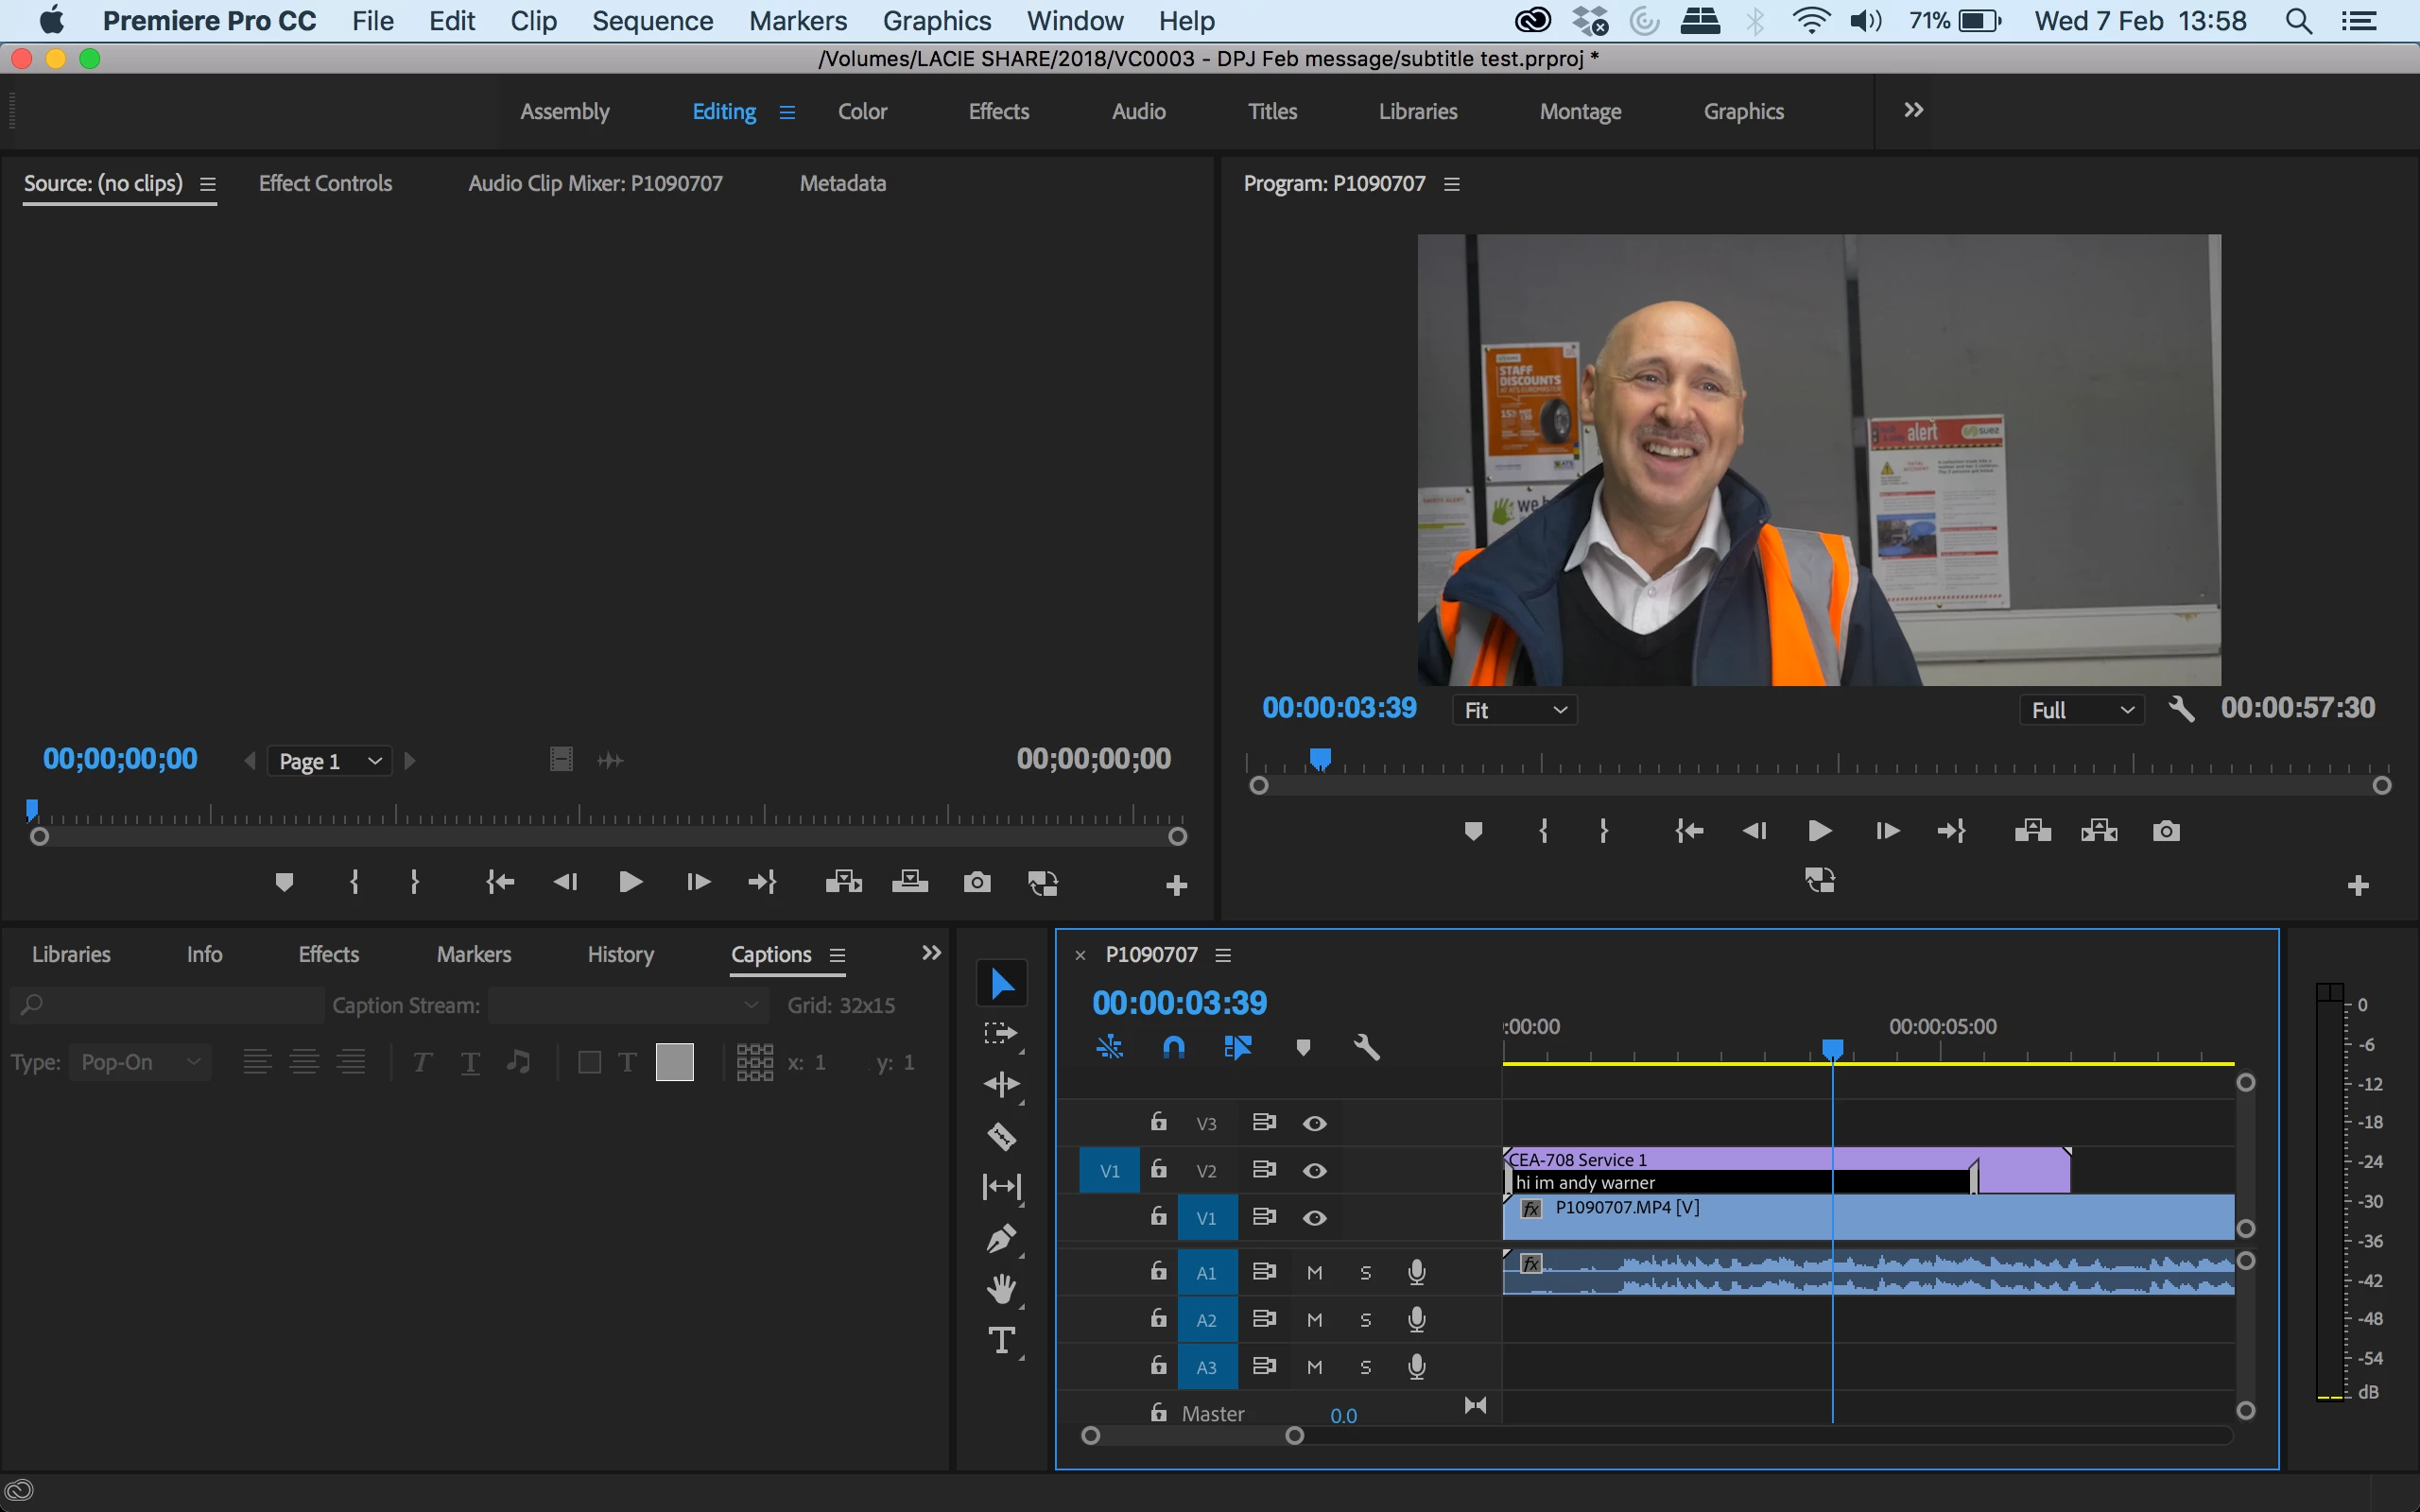Open Full playback resolution dropdown
Image resolution: width=2420 pixels, height=1512 pixels.
click(2082, 710)
